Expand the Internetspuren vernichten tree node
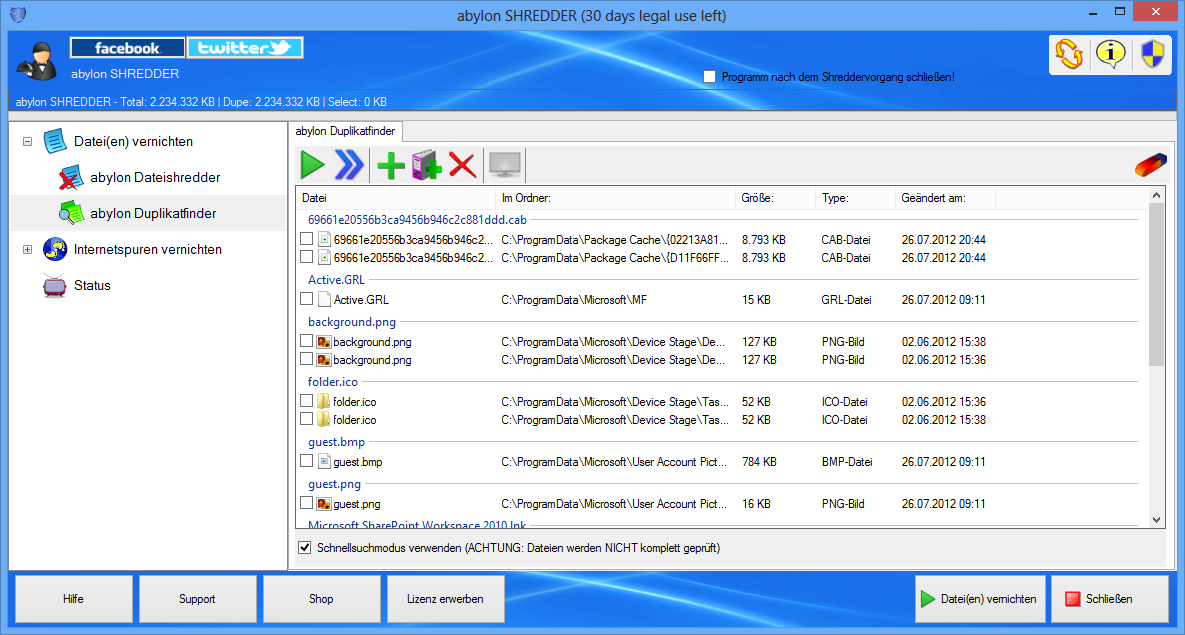 click(27, 249)
